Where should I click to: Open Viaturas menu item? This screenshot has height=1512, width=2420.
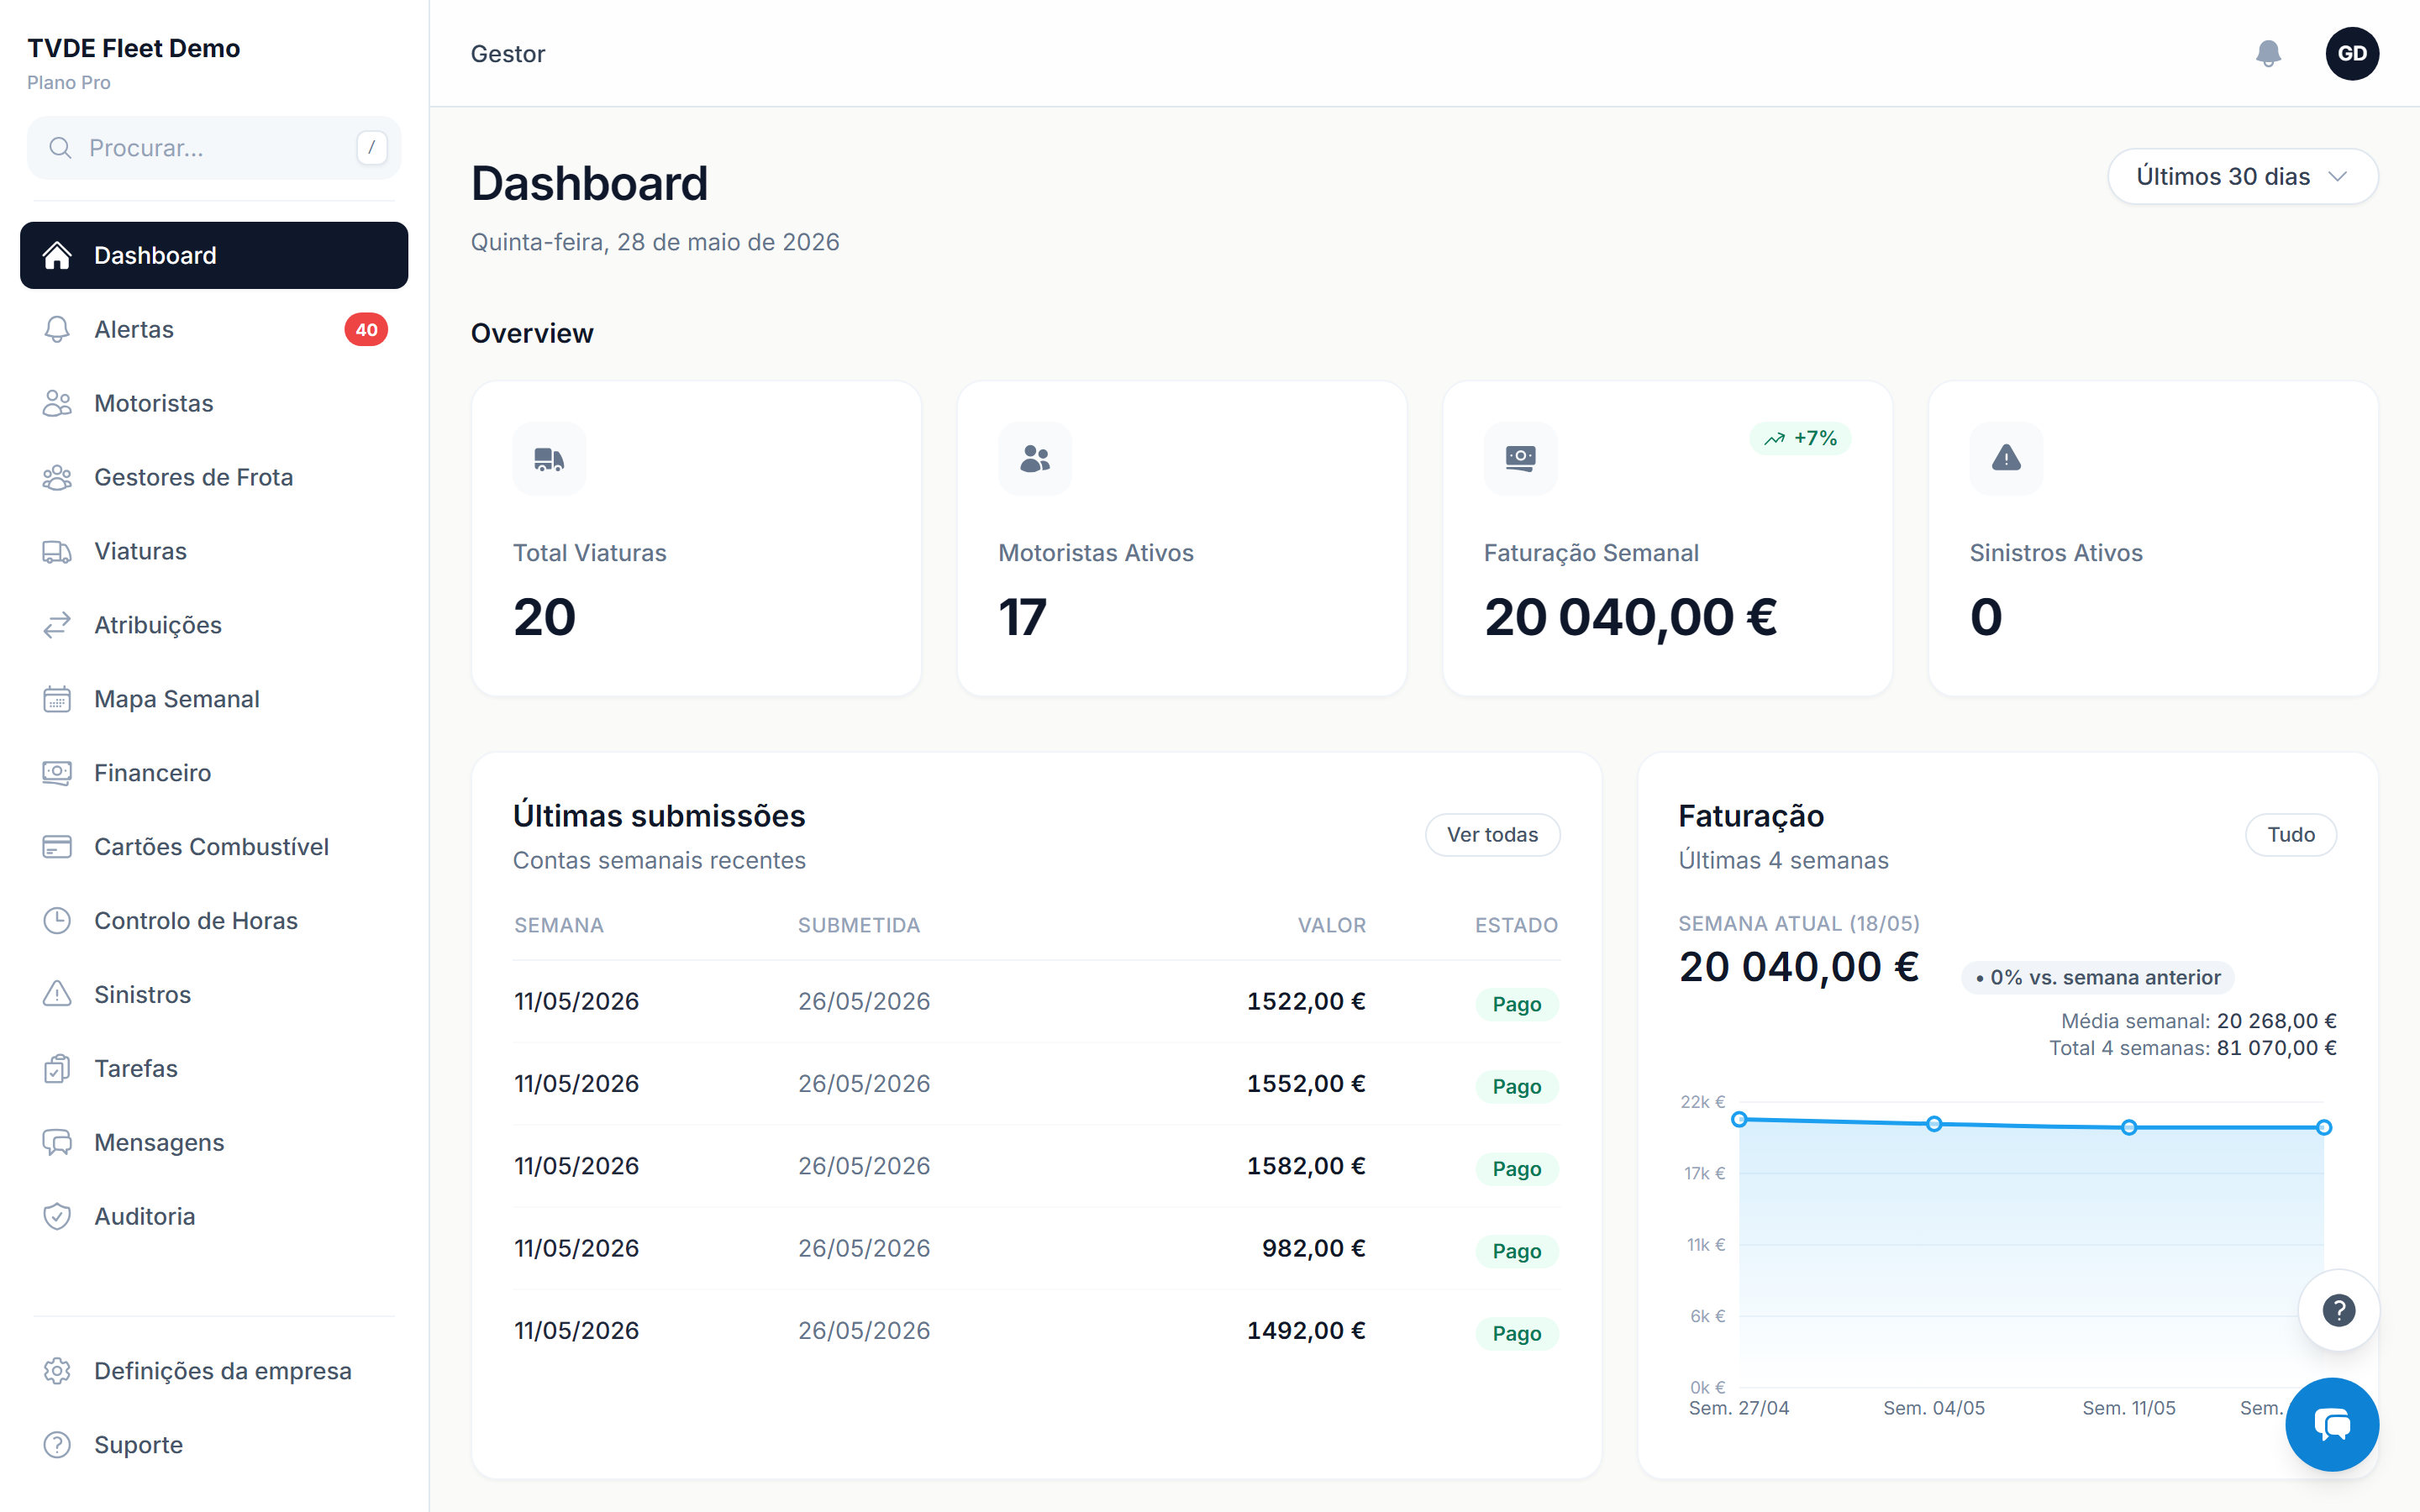tap(214, 552)
